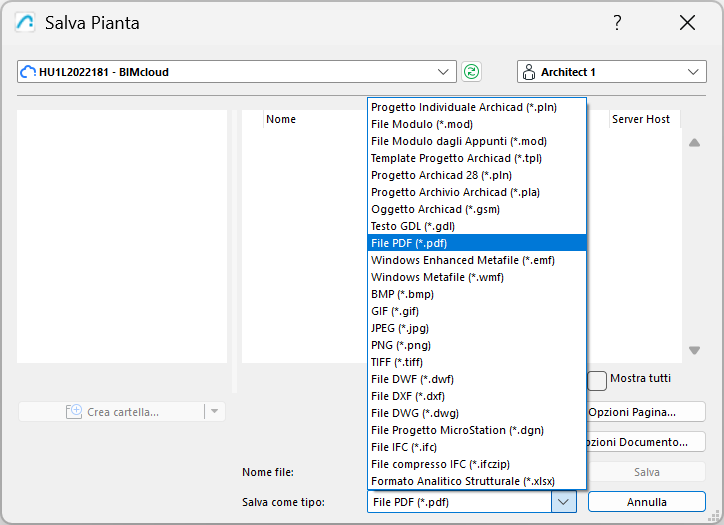Select JPEG (*.jpg) format

click(477, 328)
